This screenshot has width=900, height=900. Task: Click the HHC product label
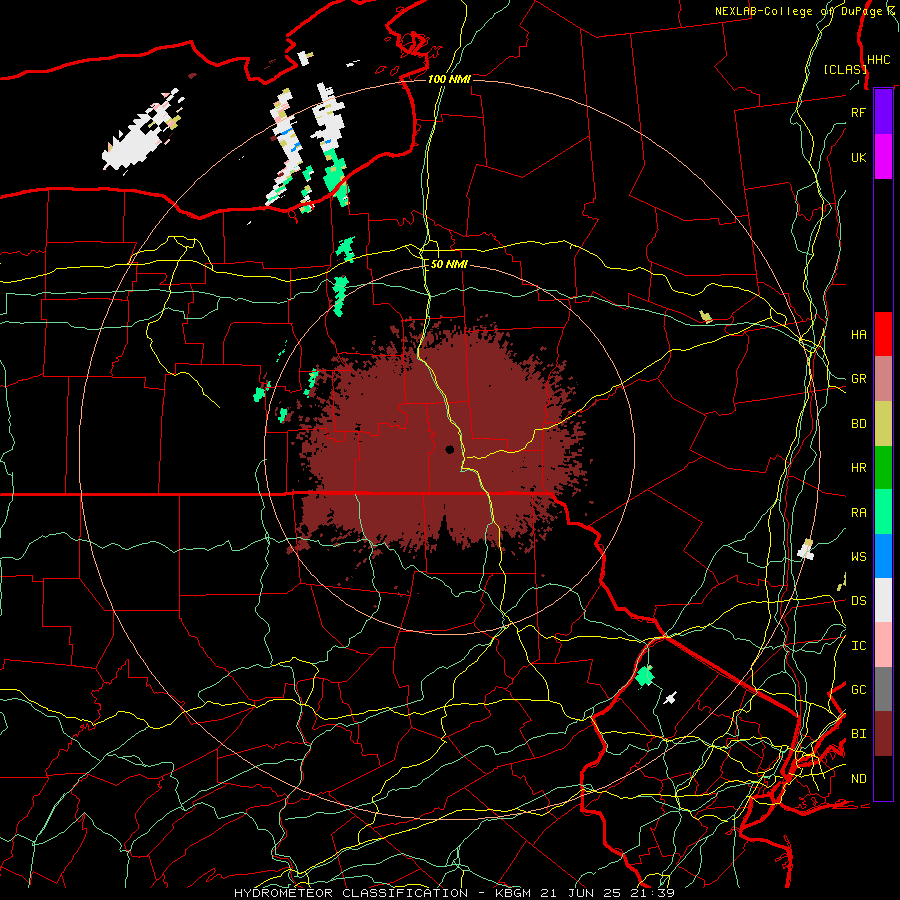pos(879,60)
